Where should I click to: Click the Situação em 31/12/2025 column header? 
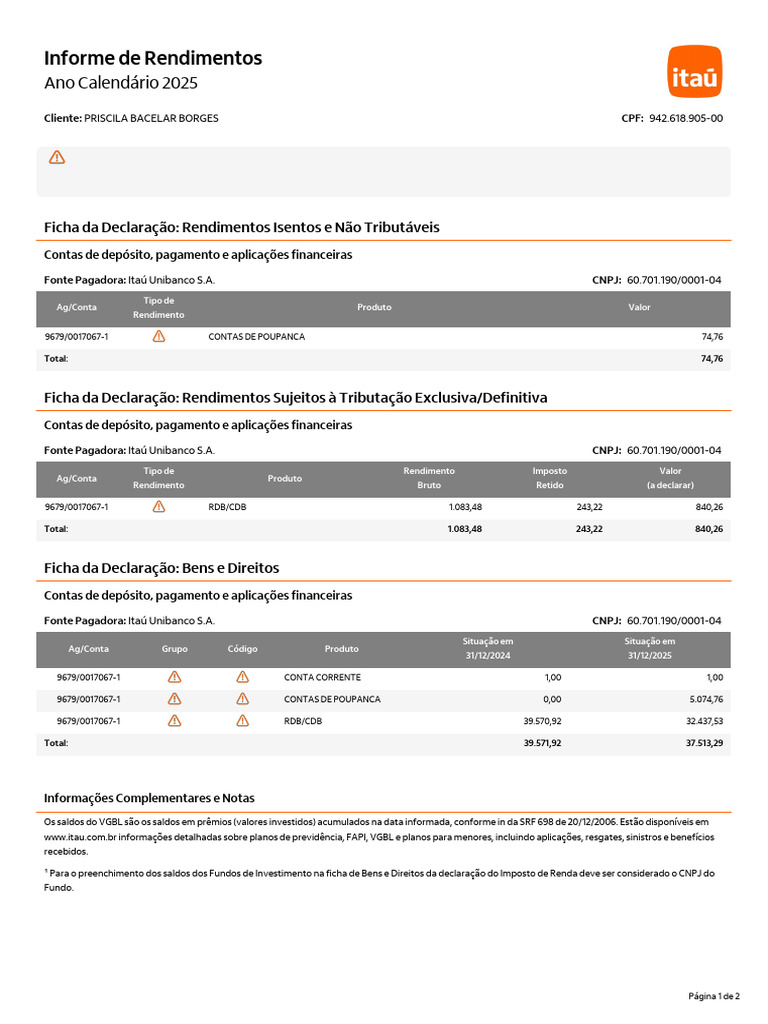(650, 648)
